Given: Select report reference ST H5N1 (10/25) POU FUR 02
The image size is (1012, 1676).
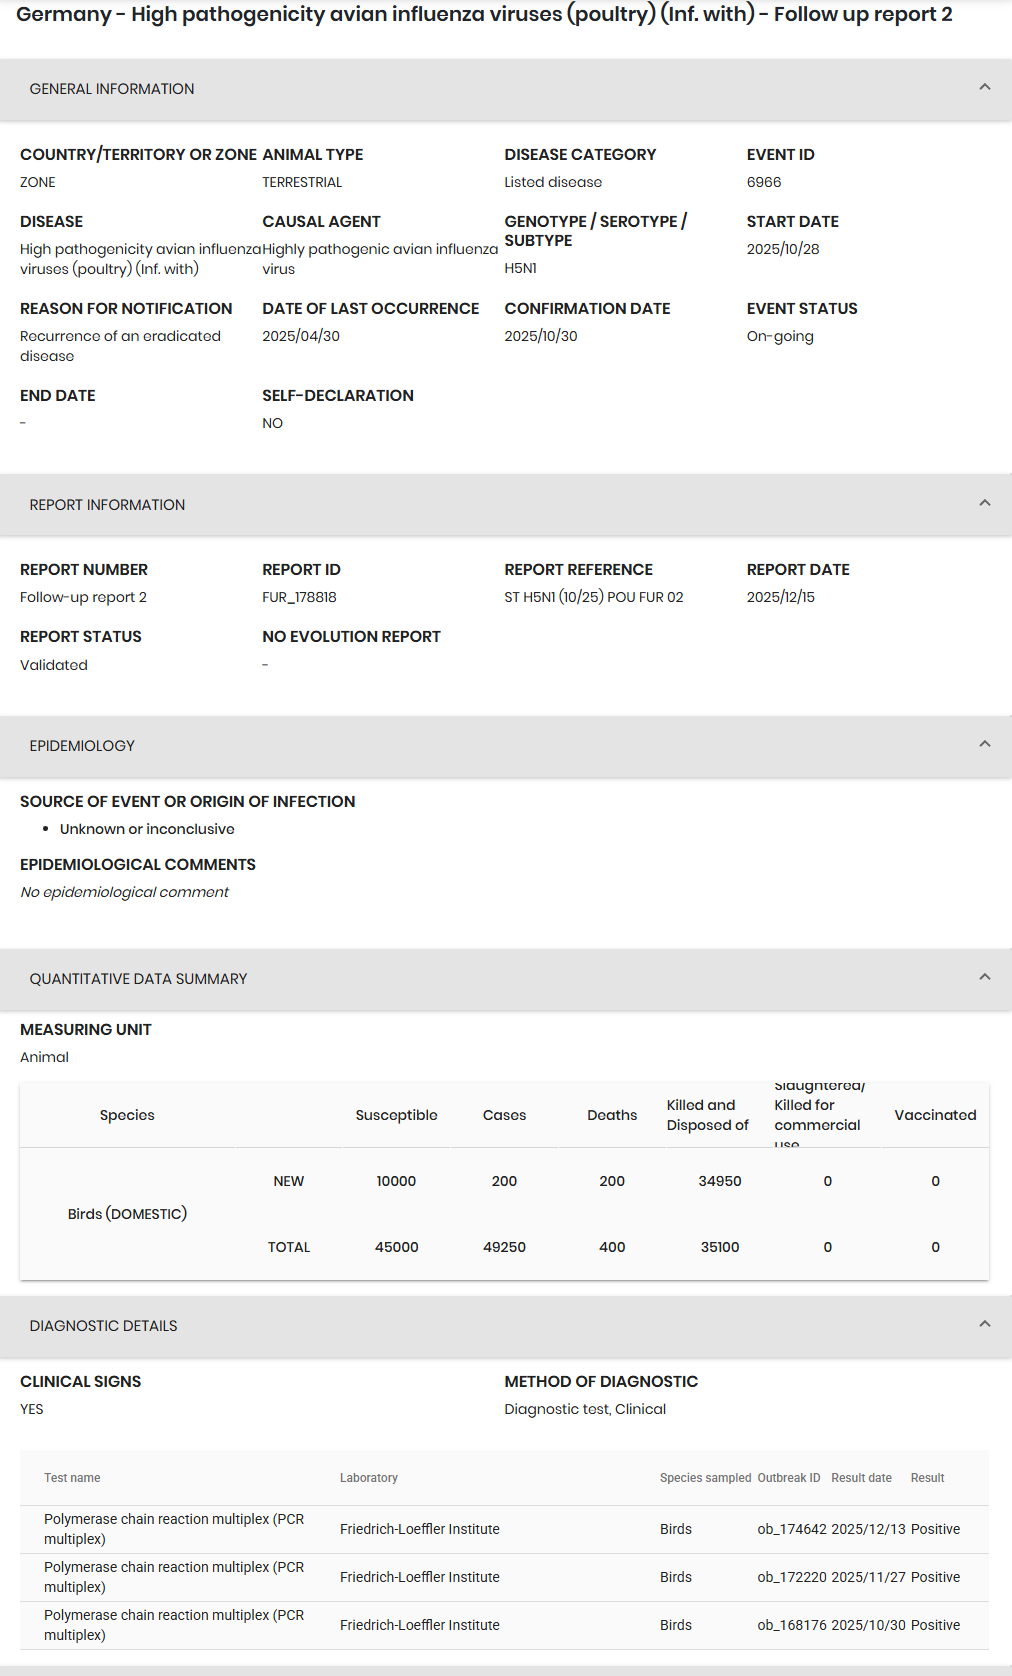Looking at the screenshot, I should click(594, 597).
